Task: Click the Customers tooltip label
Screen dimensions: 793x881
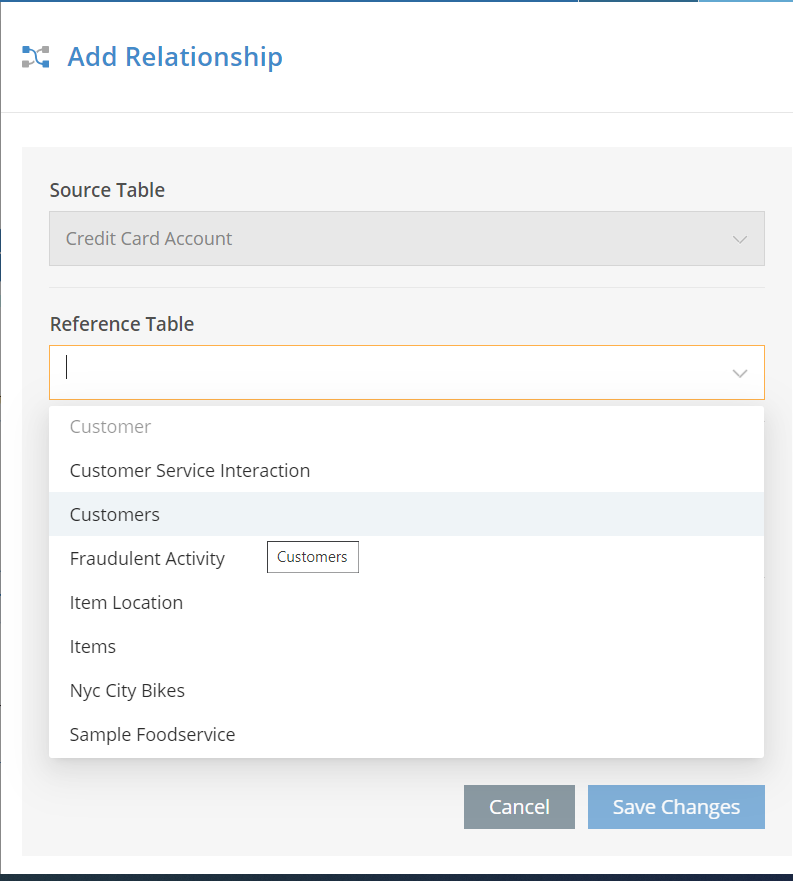Action: [312, 556]
